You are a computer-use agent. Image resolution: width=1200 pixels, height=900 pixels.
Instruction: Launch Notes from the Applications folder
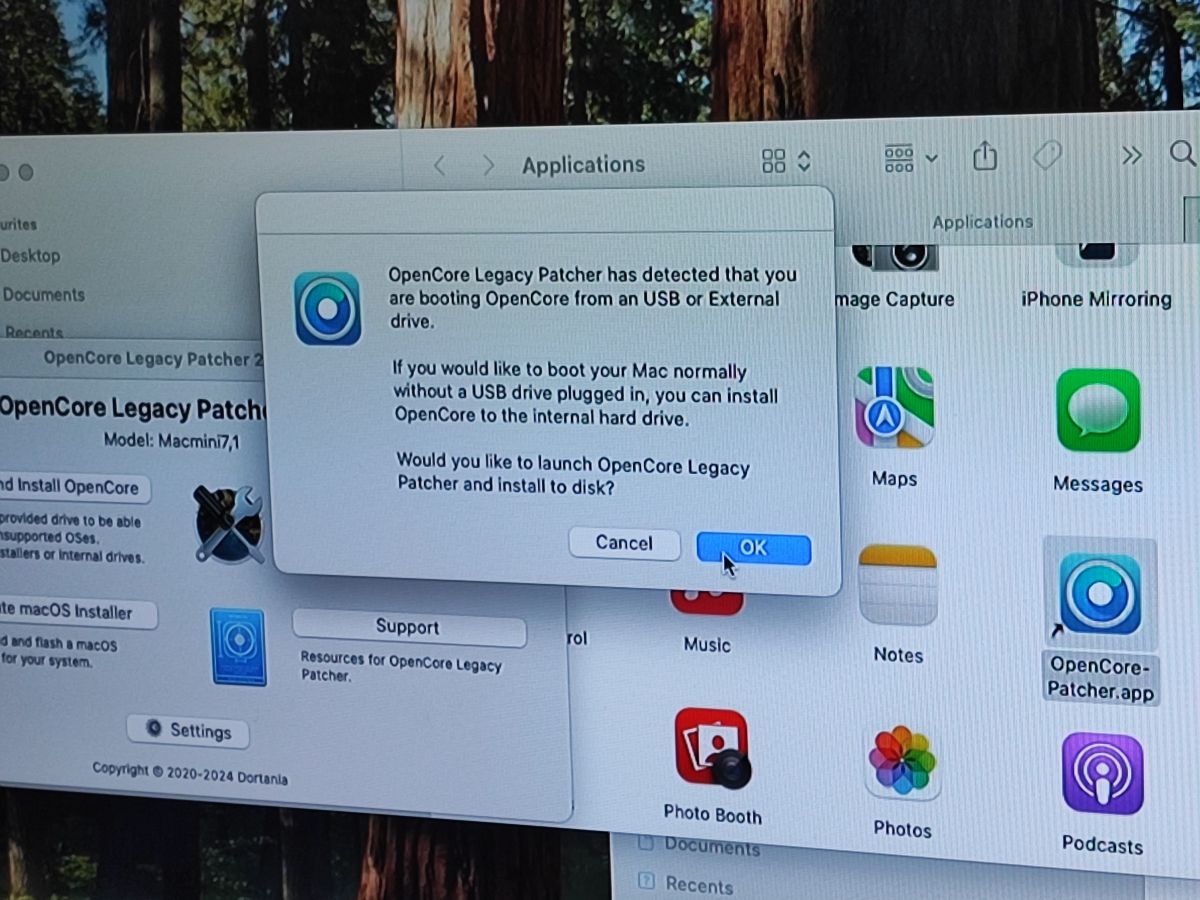(x=897, y=587)
